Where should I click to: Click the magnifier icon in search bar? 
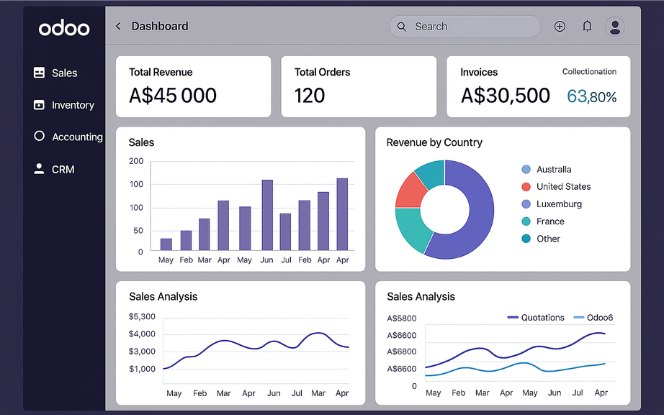click(402, 27)
